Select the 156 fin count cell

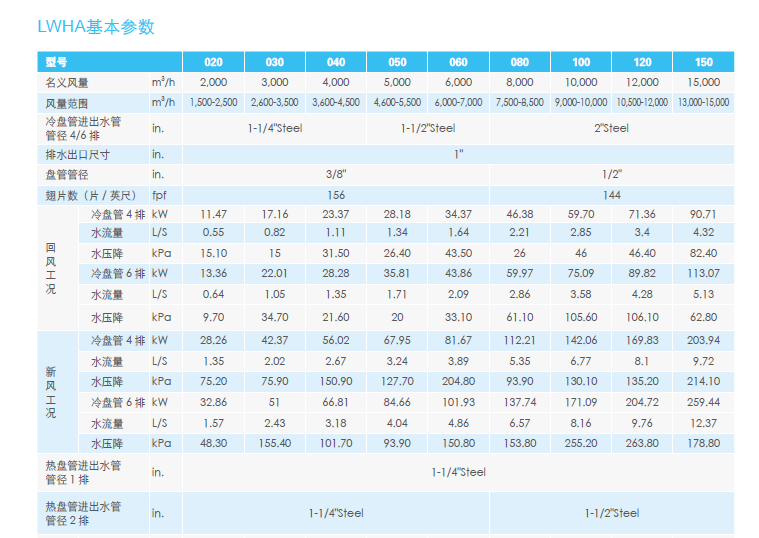click(335, 195)
